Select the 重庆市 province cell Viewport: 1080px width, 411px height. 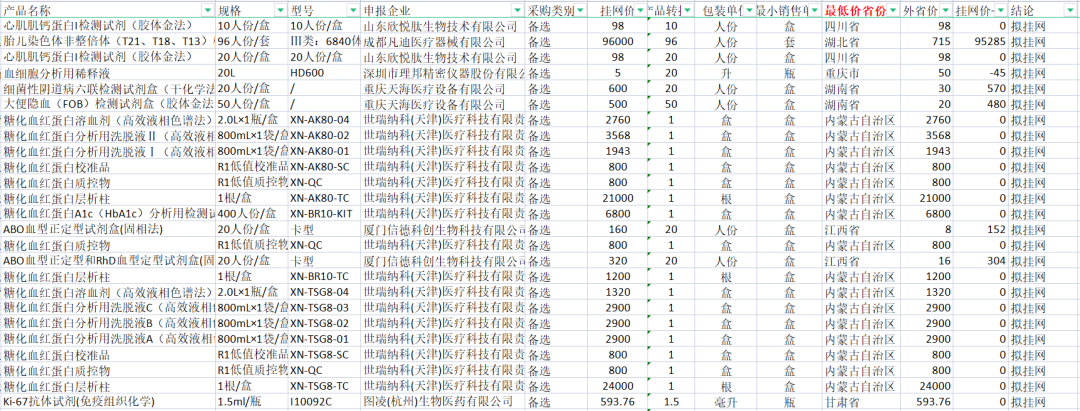(843, 73)
